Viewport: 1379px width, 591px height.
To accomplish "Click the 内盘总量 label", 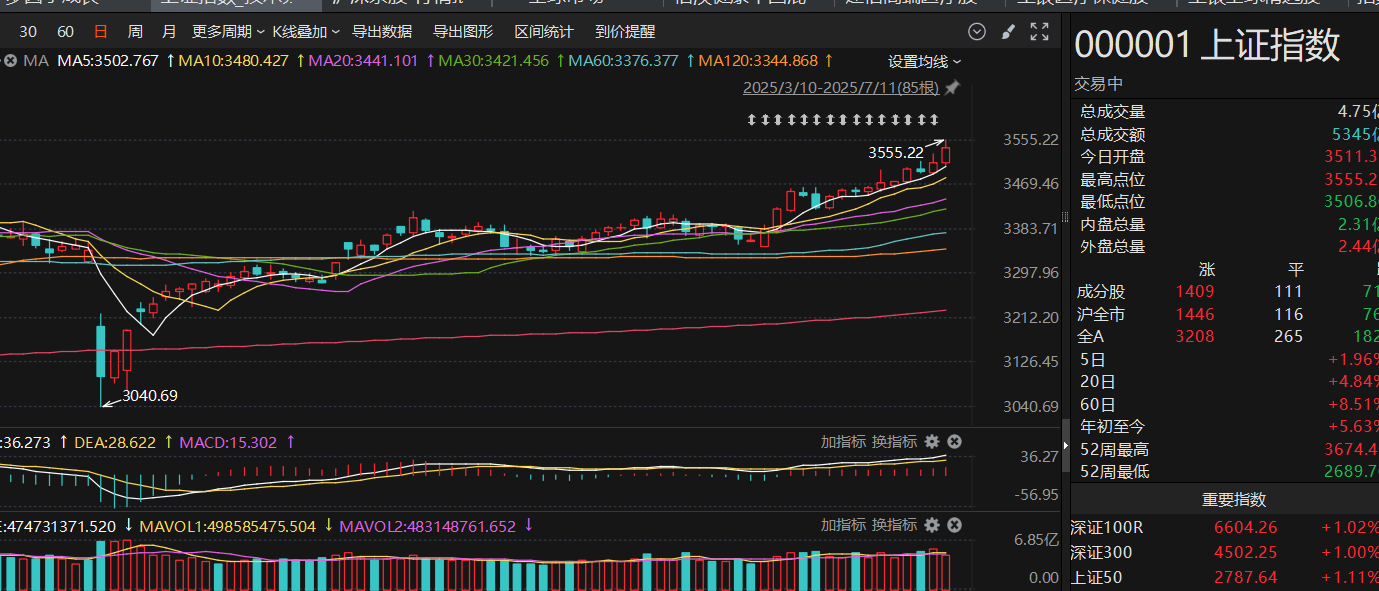I will coord(1113,225).
